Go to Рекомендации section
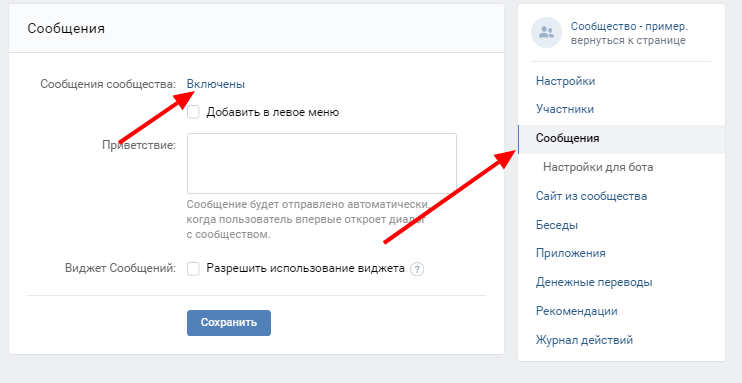Image resolution: width=742 pixels, height=383 pixels. tap(576, 311)
